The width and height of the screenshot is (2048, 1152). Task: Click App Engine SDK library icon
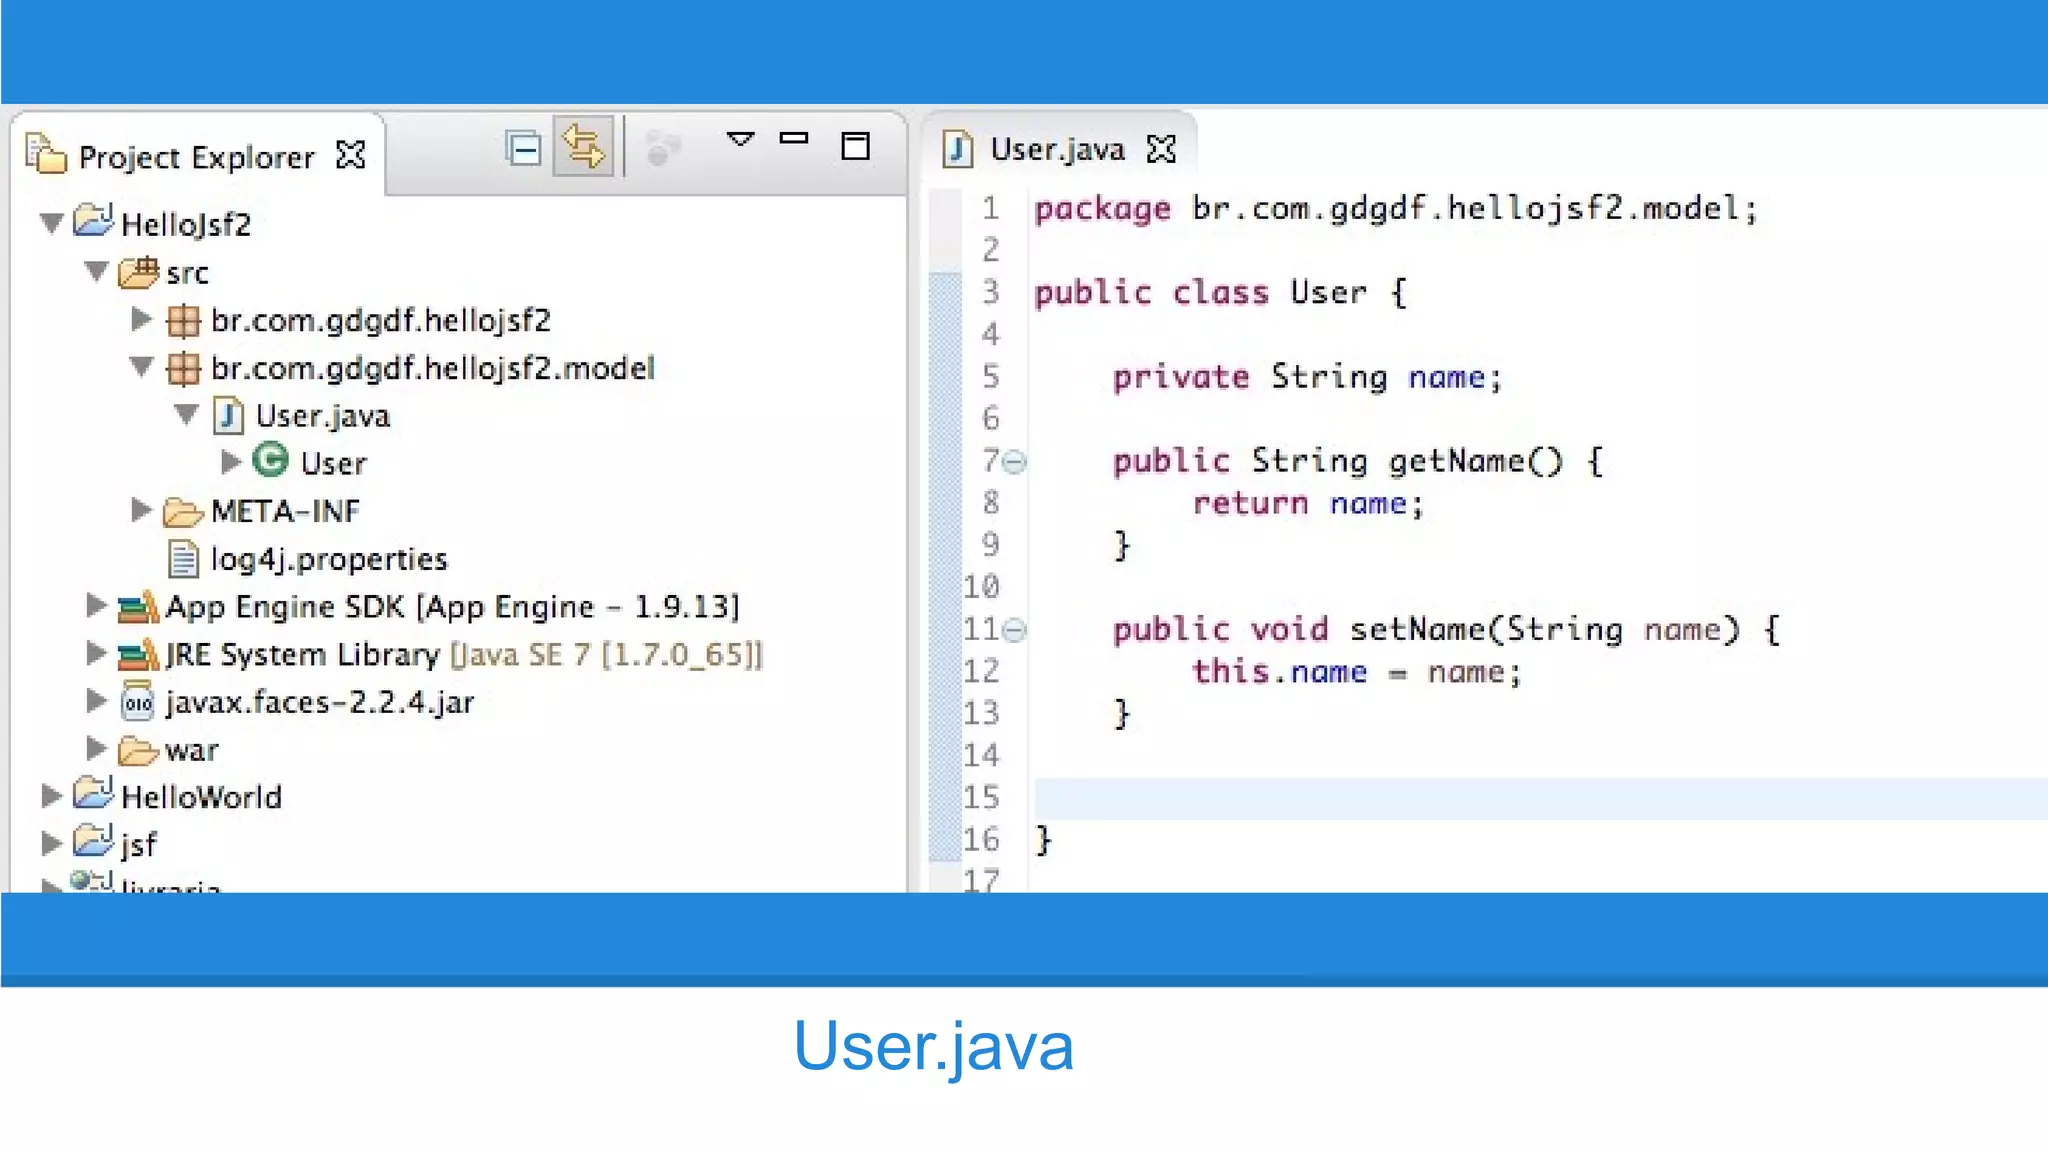[138, 606]
